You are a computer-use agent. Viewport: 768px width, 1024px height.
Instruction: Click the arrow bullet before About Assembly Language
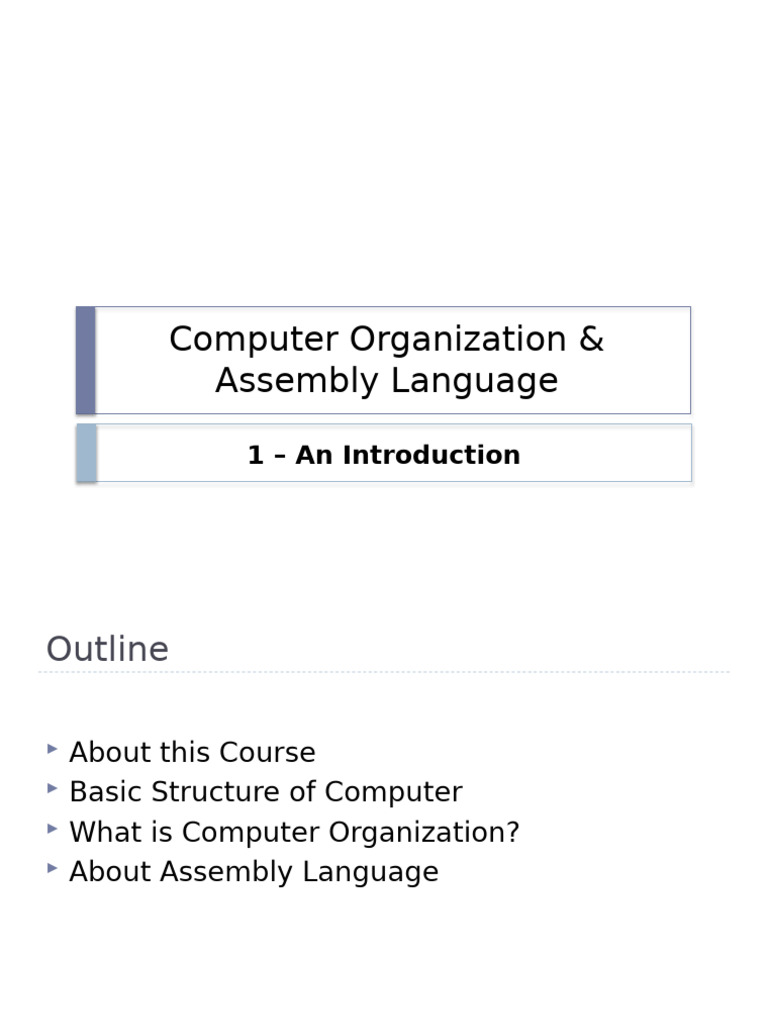tap(52, 869)
